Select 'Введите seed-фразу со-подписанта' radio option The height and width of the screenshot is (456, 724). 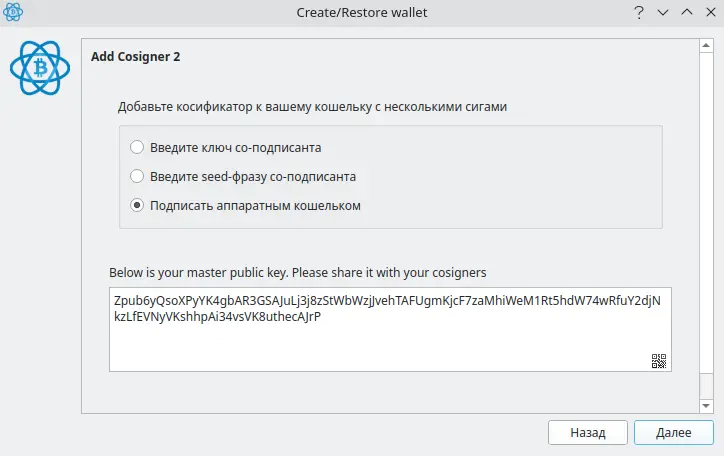coord(137,176)
